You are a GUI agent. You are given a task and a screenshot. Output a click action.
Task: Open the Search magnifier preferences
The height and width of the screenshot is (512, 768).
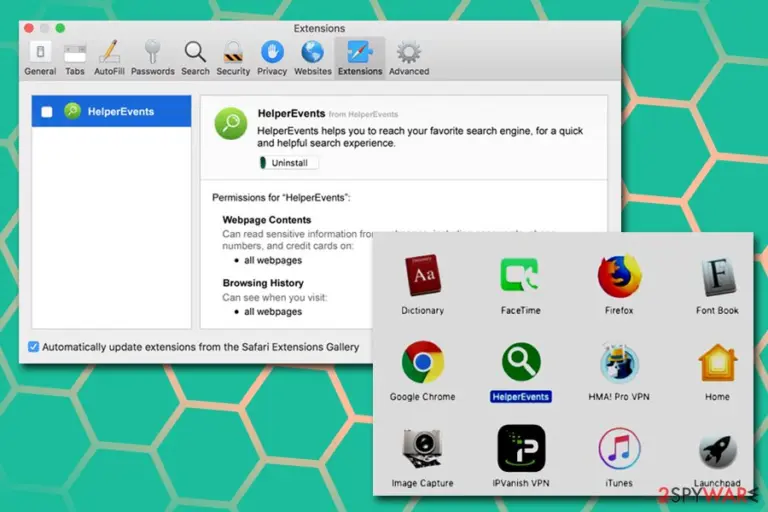[195, 59]
